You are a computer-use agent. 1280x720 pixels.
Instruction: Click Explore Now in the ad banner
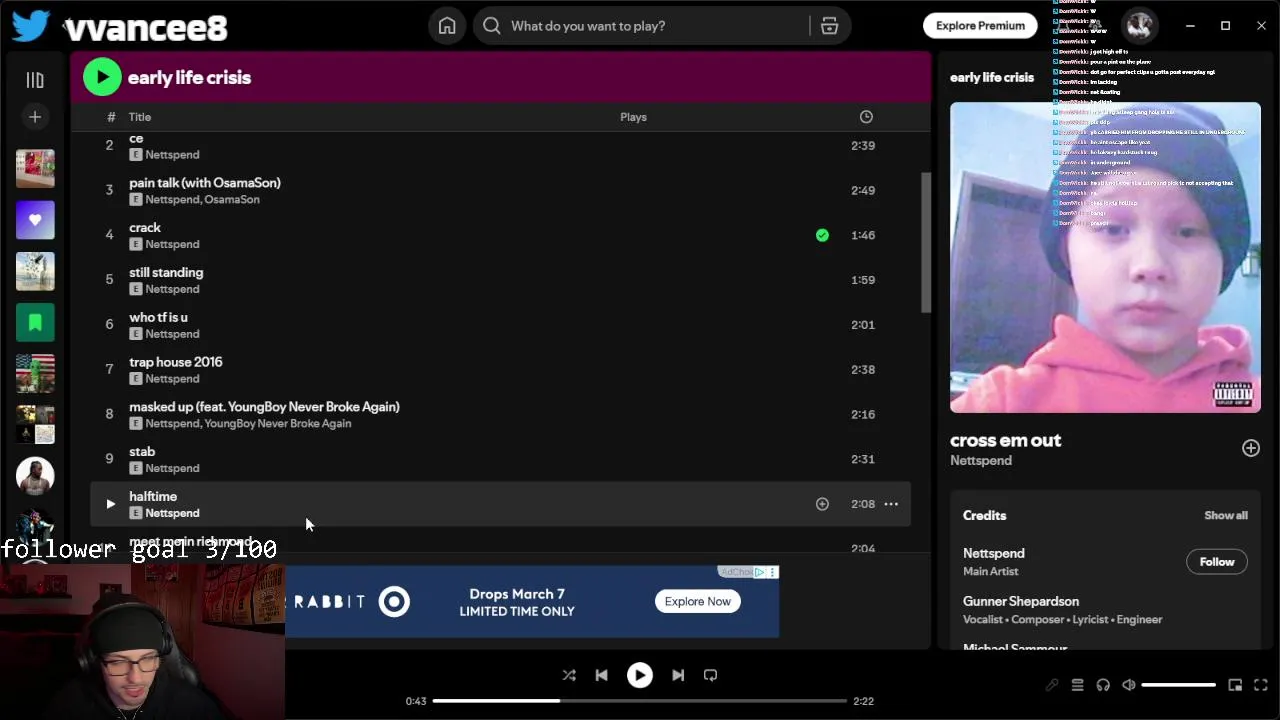(x=698, y=601)
